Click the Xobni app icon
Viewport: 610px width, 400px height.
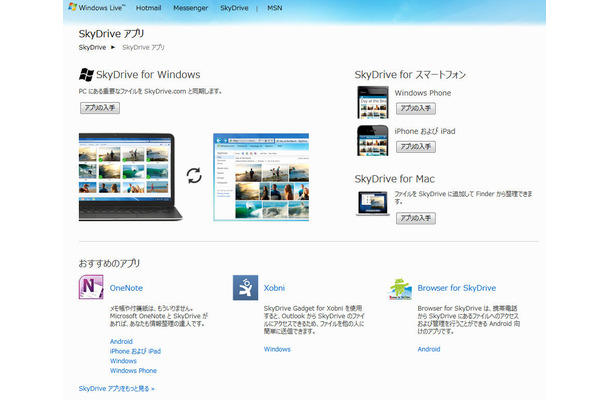[x=245, y=288]
